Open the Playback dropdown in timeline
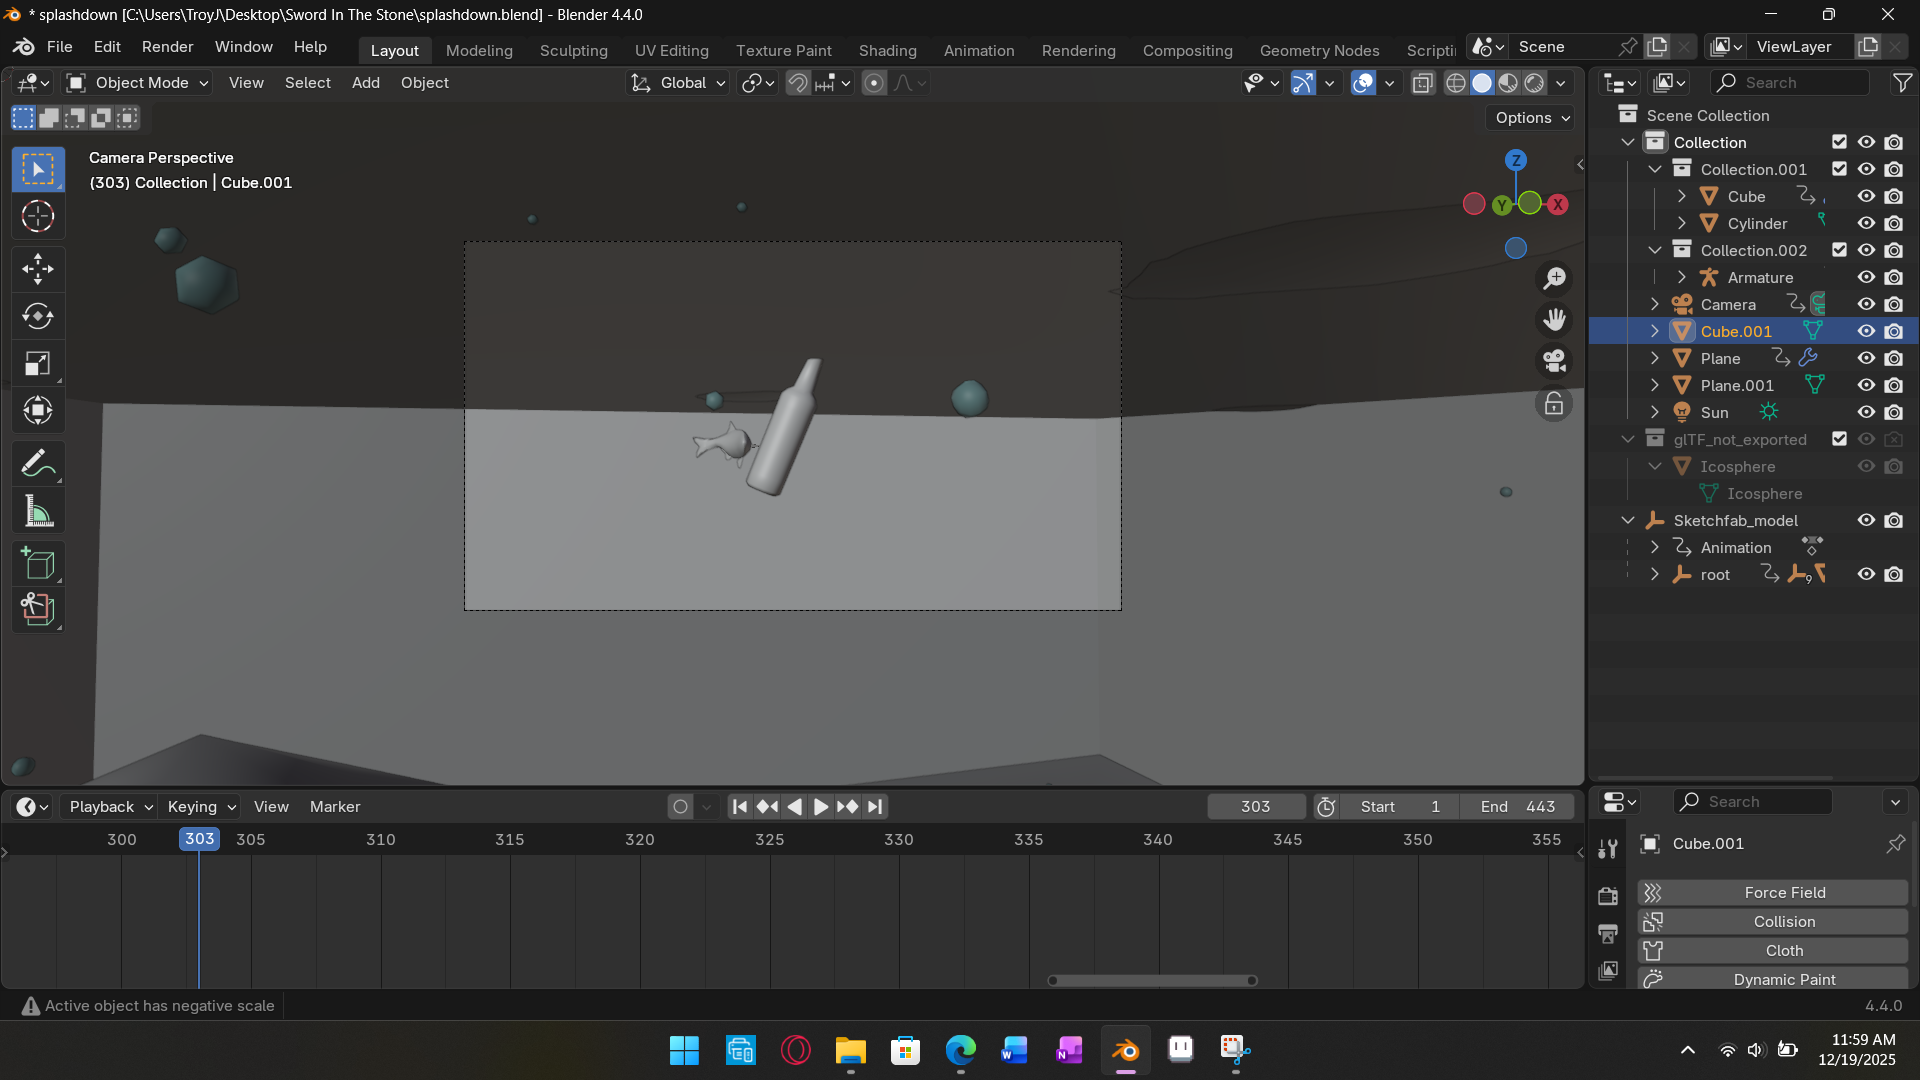 108,807
